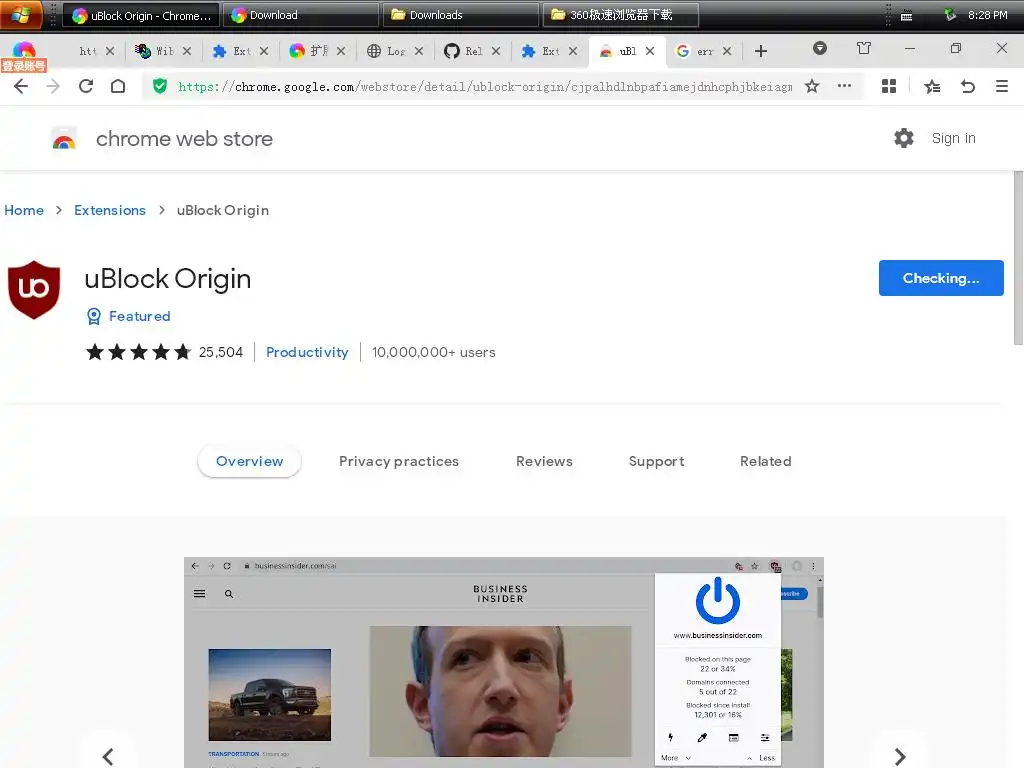
Task: Open web store settings gear
Action: (x=904, y=138)
